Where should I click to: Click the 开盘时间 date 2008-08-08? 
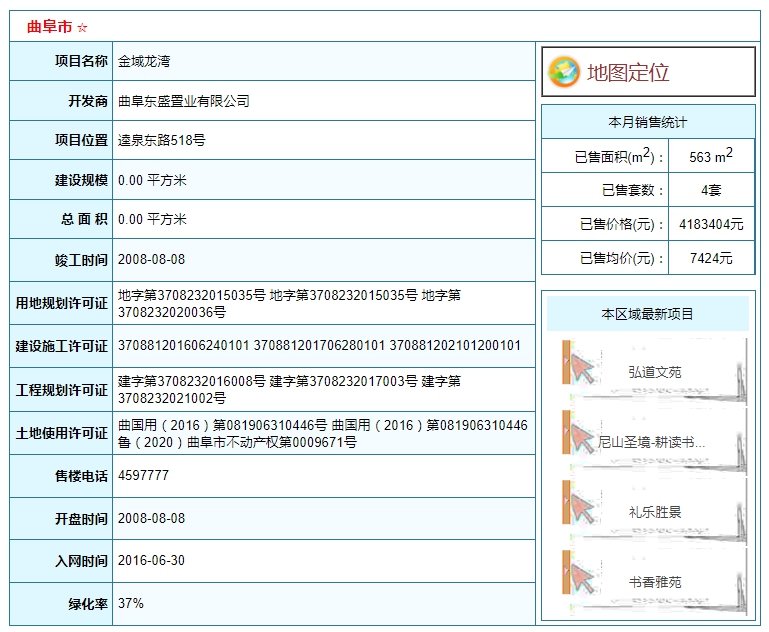[x=151, y=518]
